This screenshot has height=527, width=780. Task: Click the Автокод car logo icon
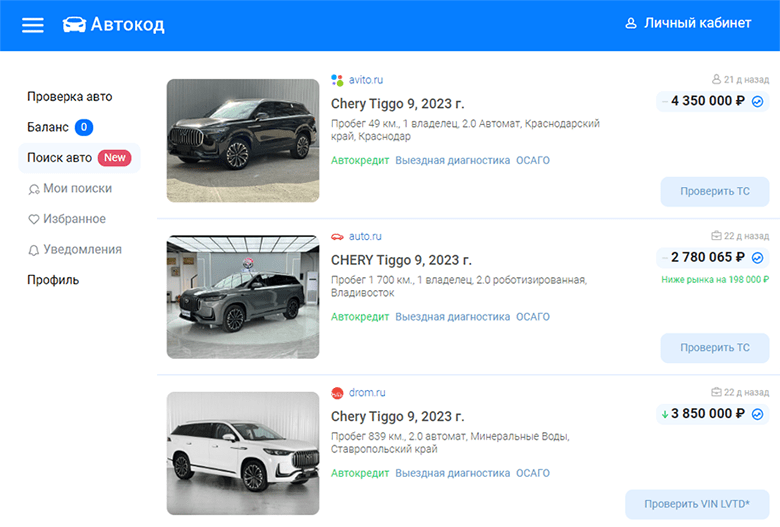coord(74,24)
